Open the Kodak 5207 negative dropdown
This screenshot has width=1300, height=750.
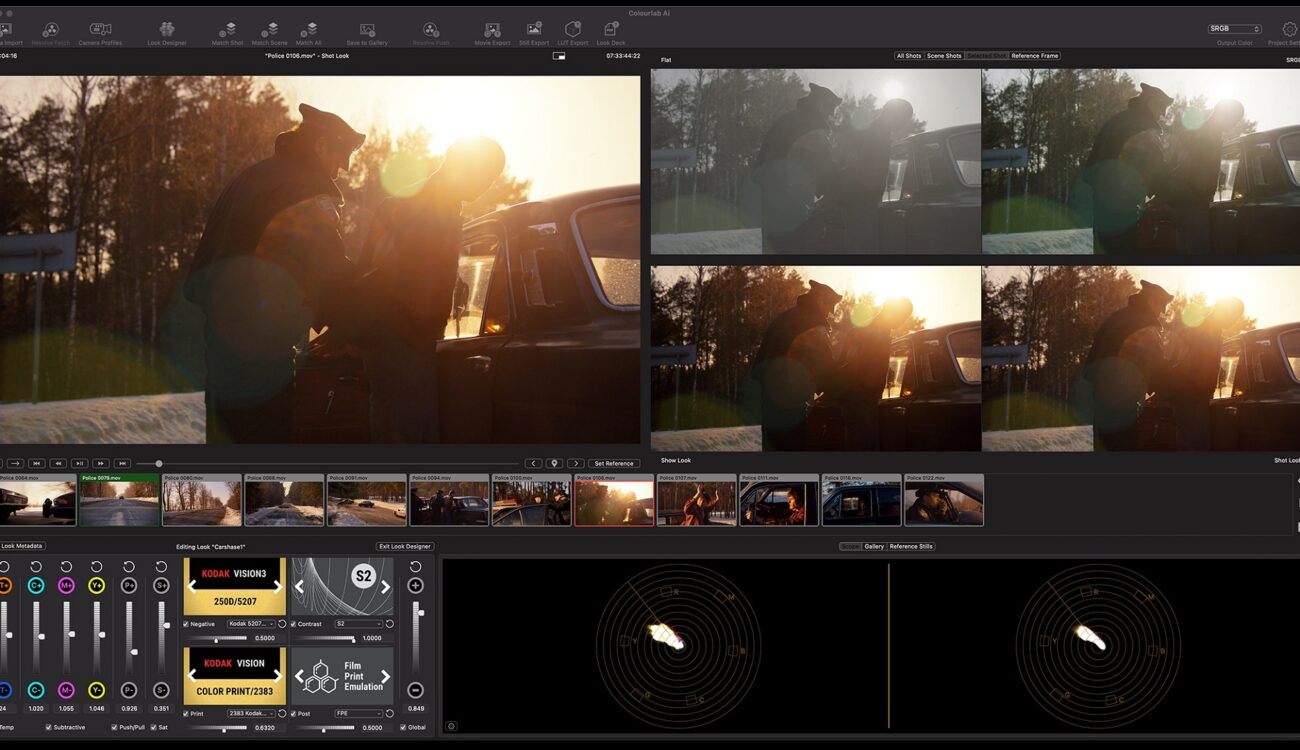[x=251, y=624]
